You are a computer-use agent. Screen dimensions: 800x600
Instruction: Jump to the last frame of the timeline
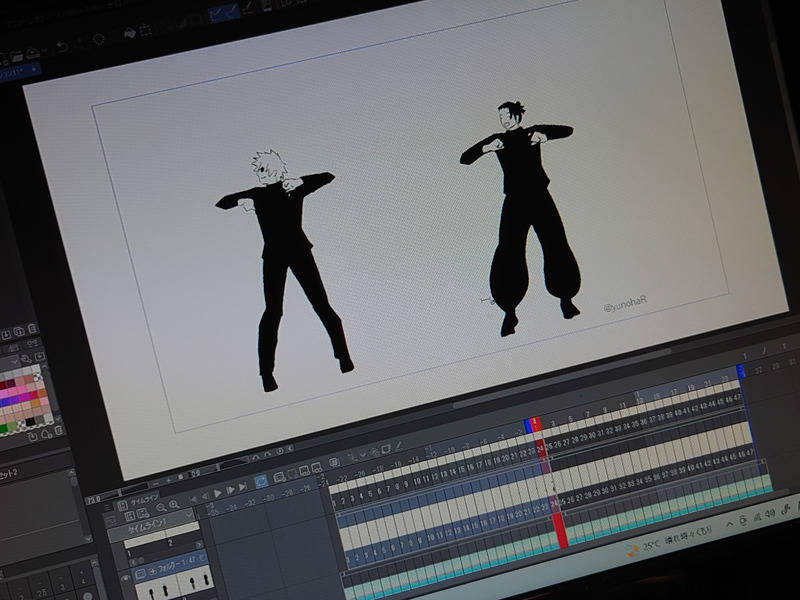pyautogui.click(x=241, y=489)
